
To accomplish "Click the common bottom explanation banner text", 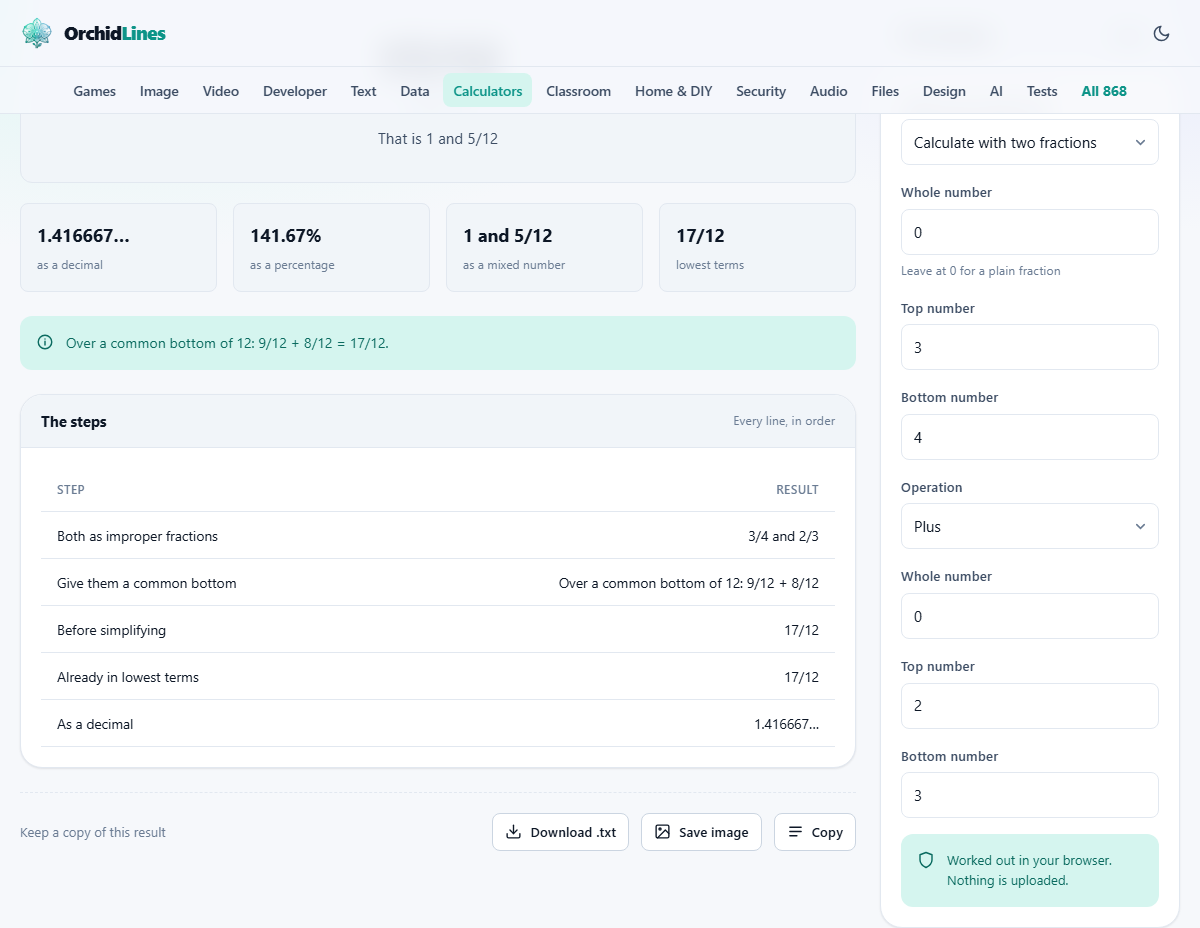I will pyautogui.click(x=227, y=343).
